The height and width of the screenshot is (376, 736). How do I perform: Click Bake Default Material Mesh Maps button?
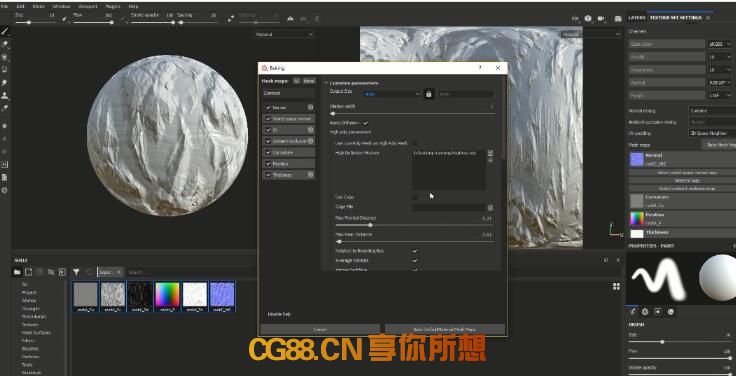(x=445, y=330)
